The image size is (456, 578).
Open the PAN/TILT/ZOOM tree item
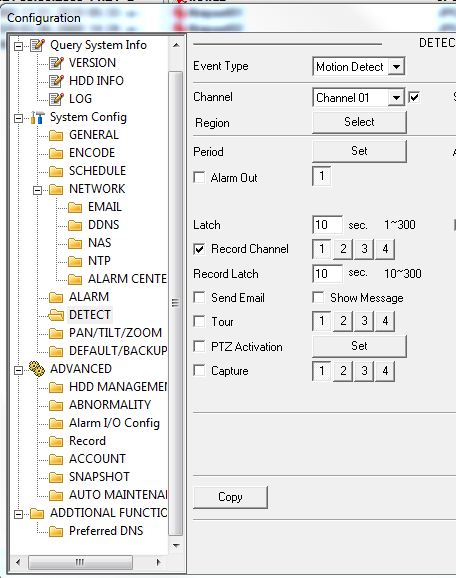[115, 333]
